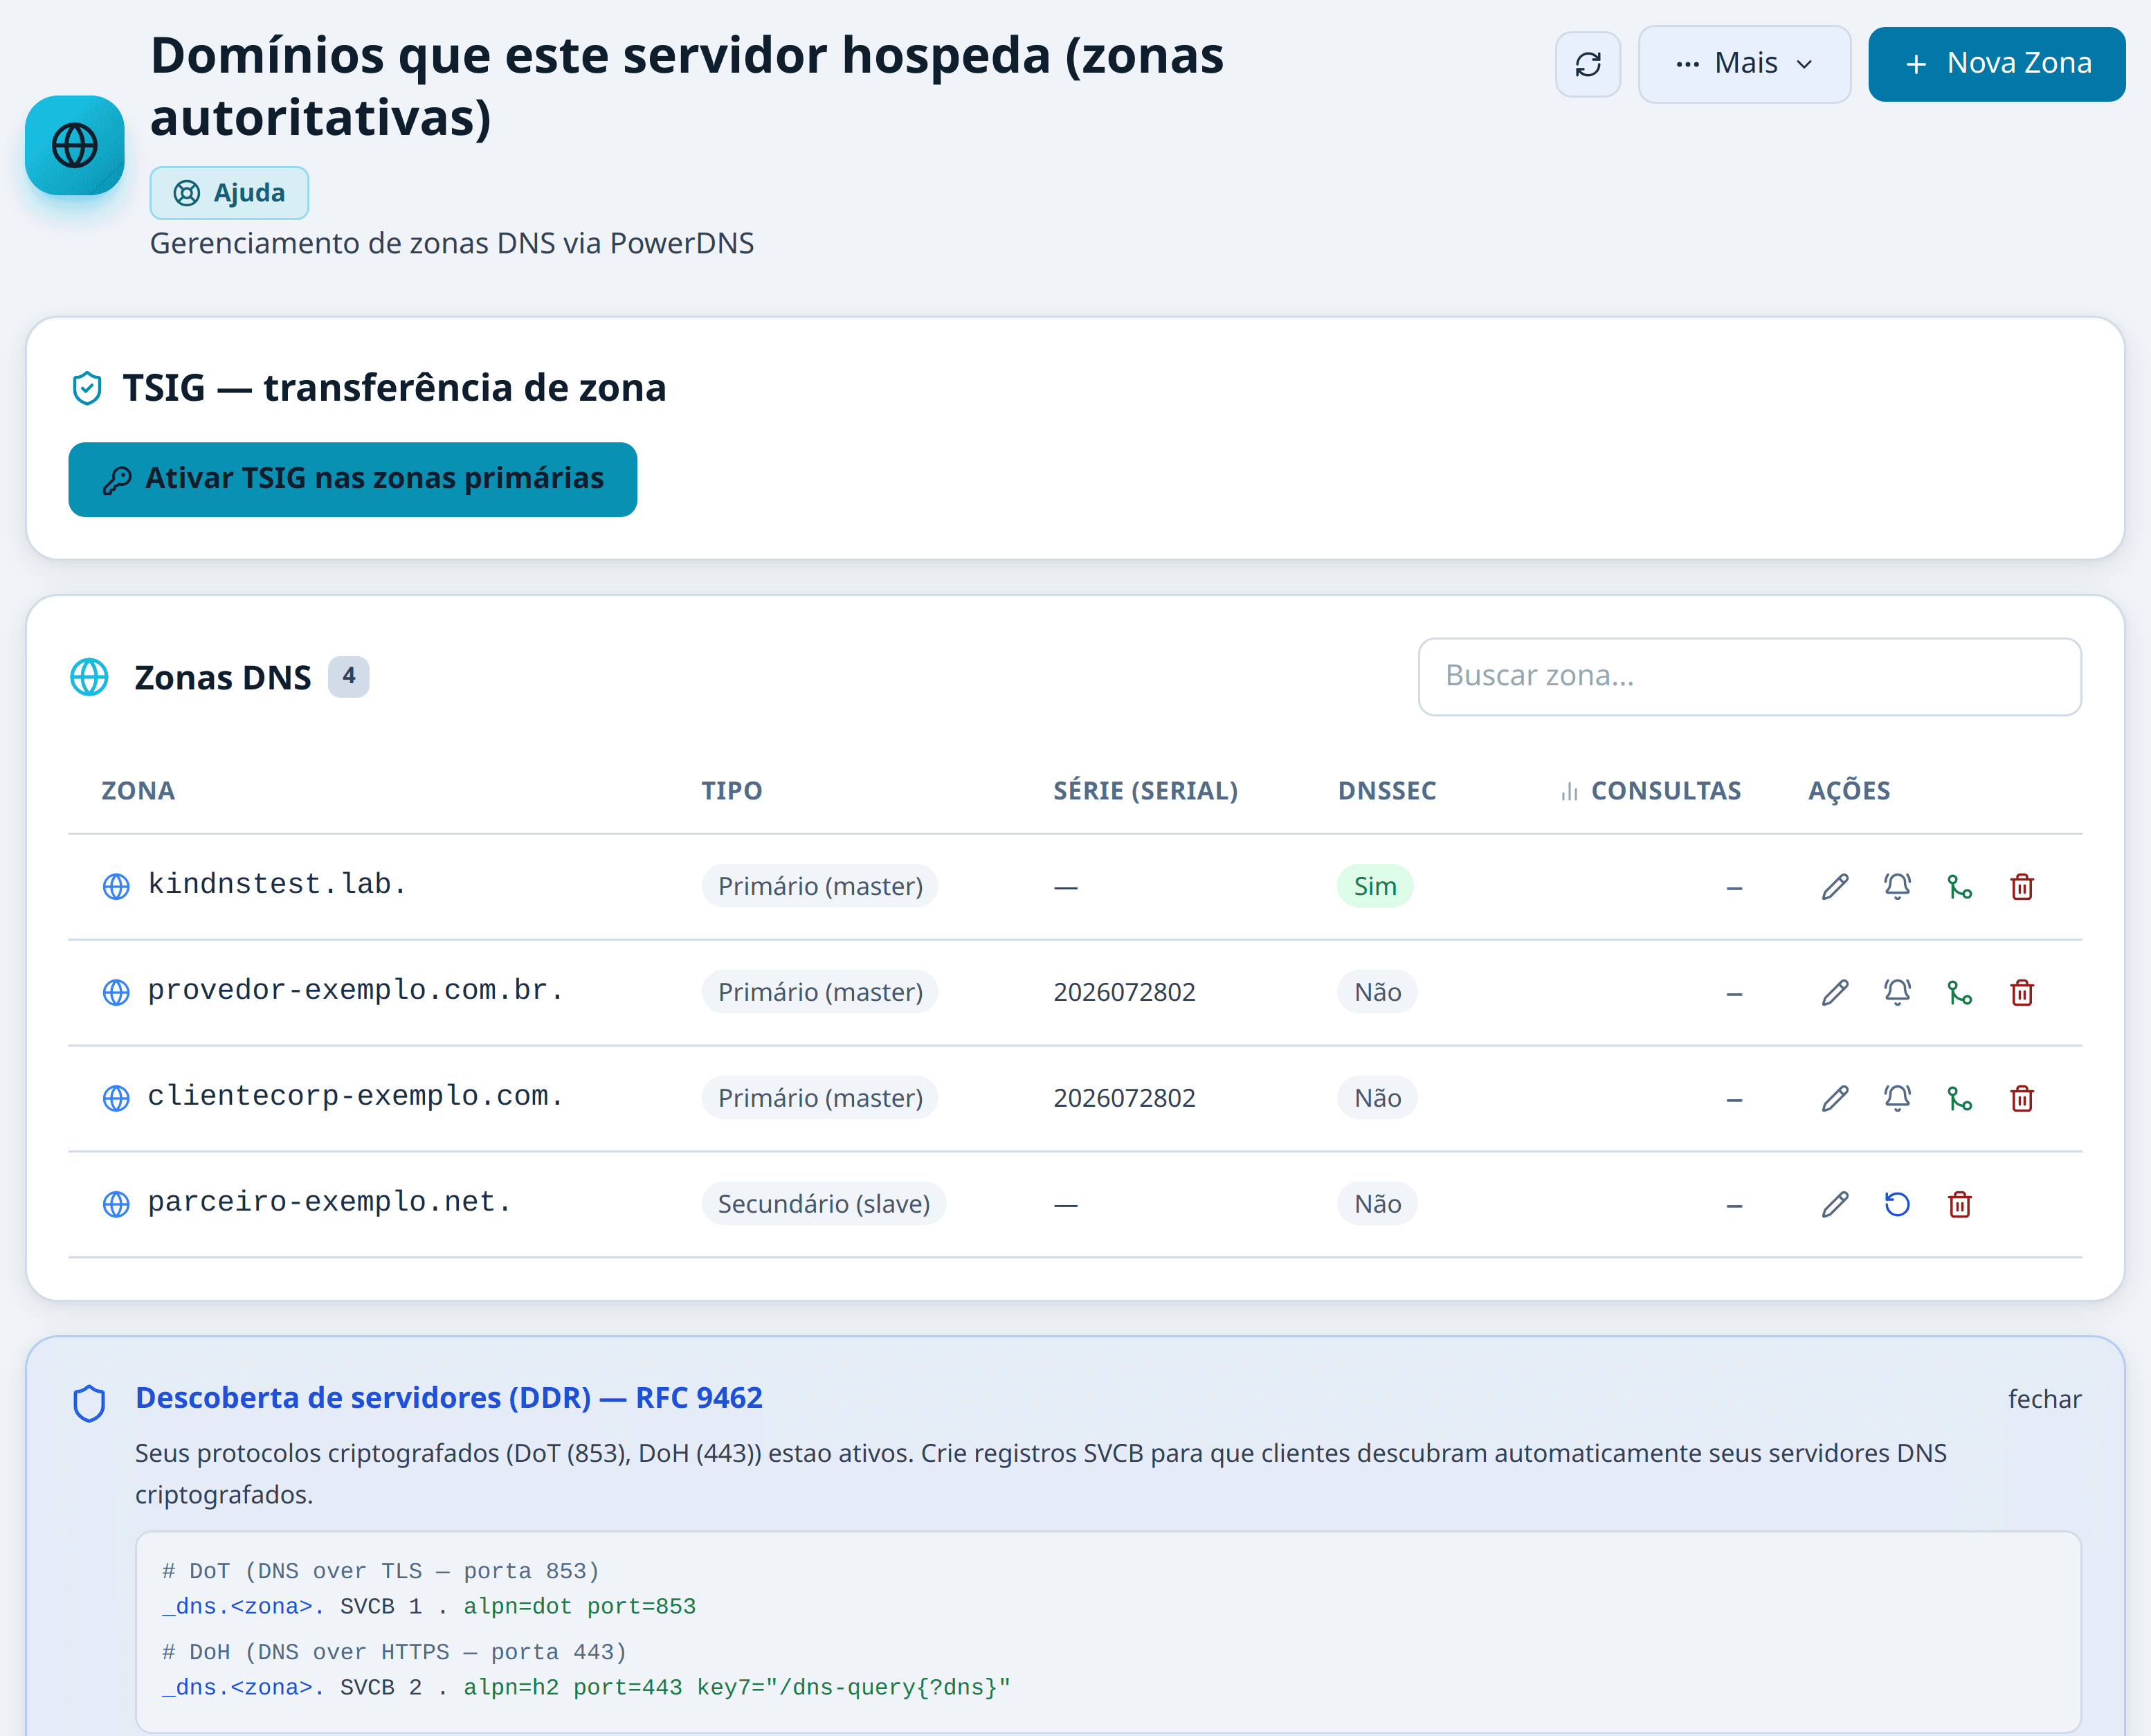The image size is (2151, 1736).
Task: Click globe icon beside kindnstest.lab.
Action: (116, 887)
